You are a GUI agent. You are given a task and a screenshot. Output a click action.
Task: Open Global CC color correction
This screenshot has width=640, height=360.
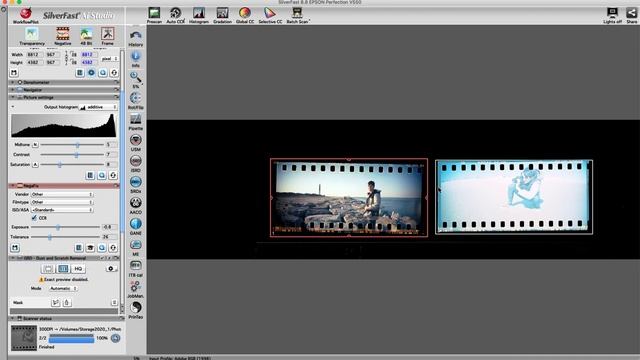point(245,16)
